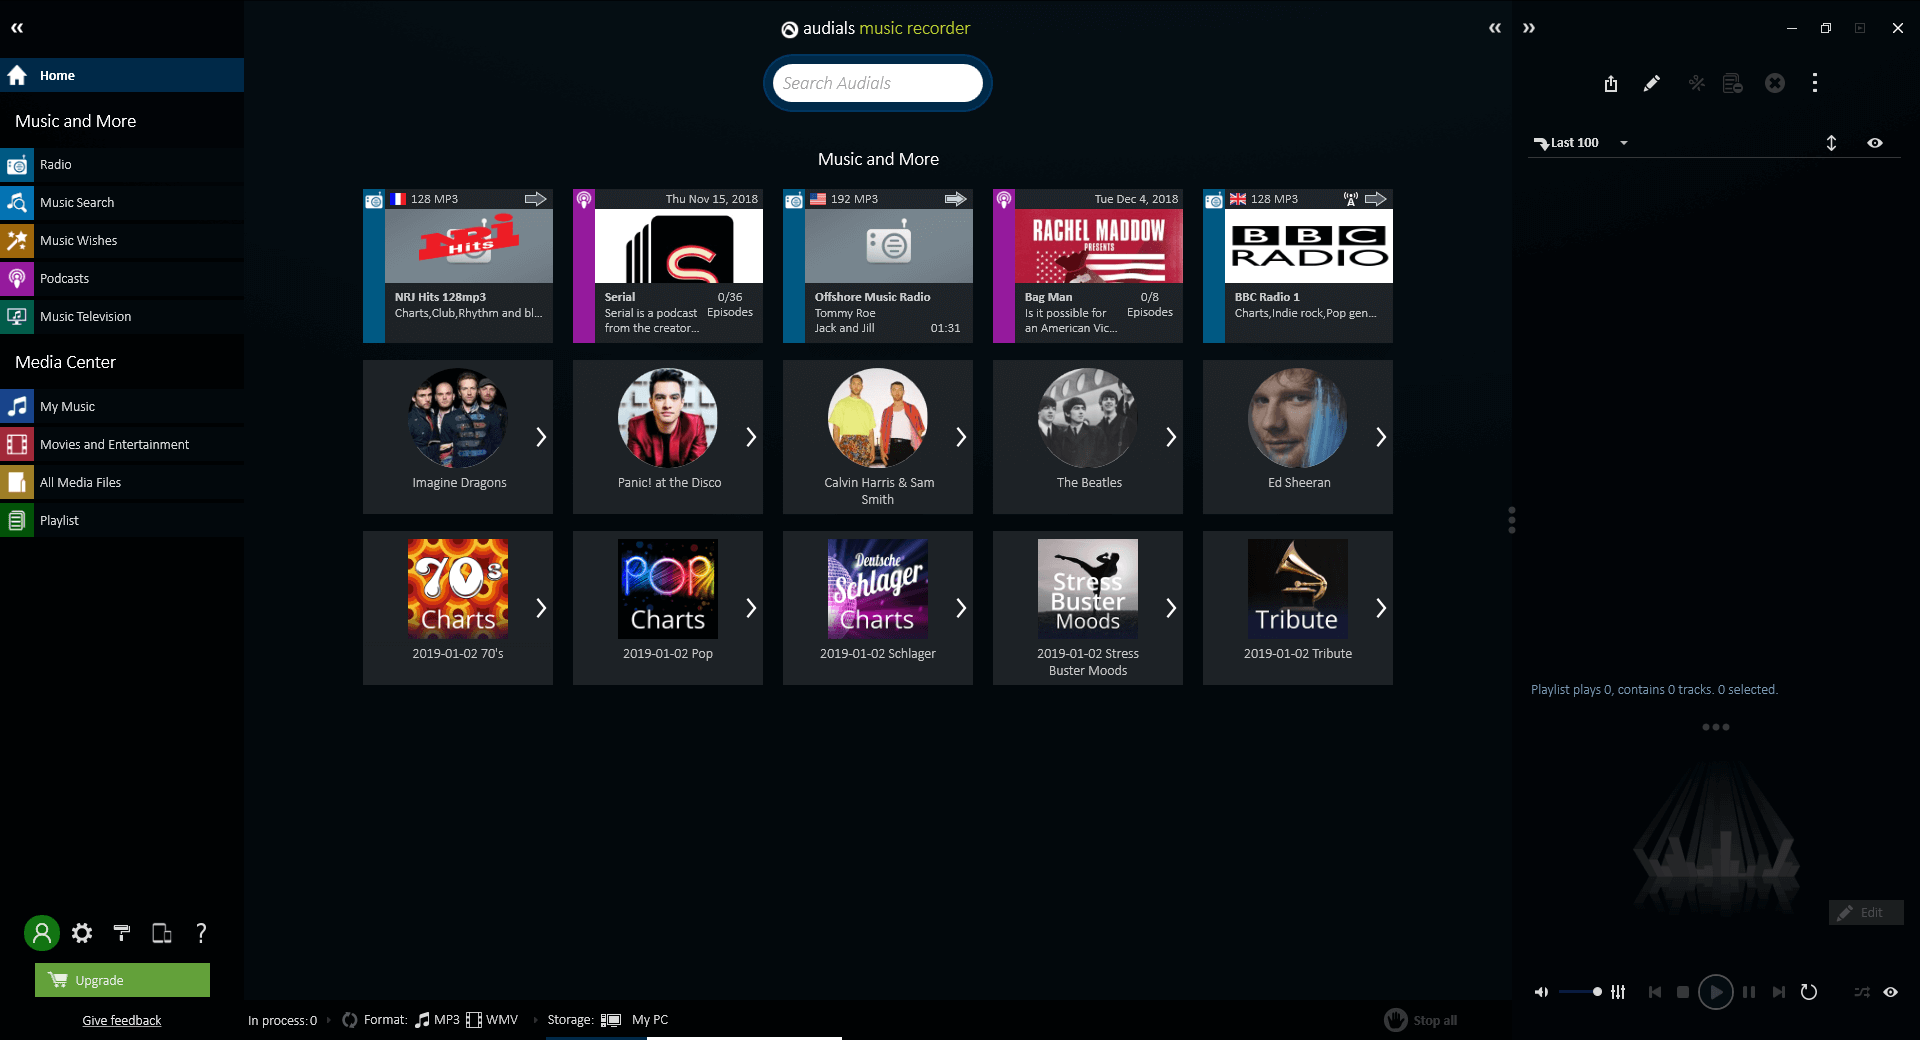Open Movies and Entertainment in the sidebar
This screenshot has height=1040, width=1920.
pos(122,444)
